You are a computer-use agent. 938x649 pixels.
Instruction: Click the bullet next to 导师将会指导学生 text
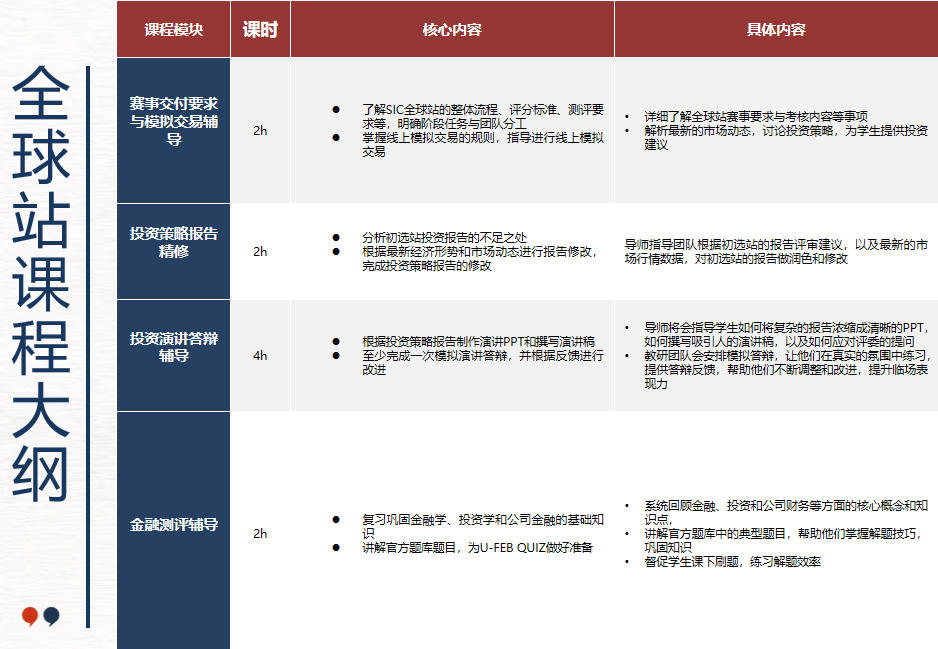coord(627,325)
